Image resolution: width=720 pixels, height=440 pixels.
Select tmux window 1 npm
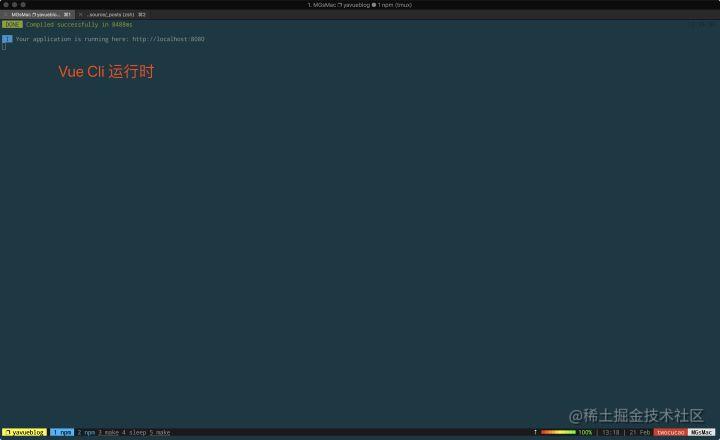pyautogui.click(x=62, y=432)
